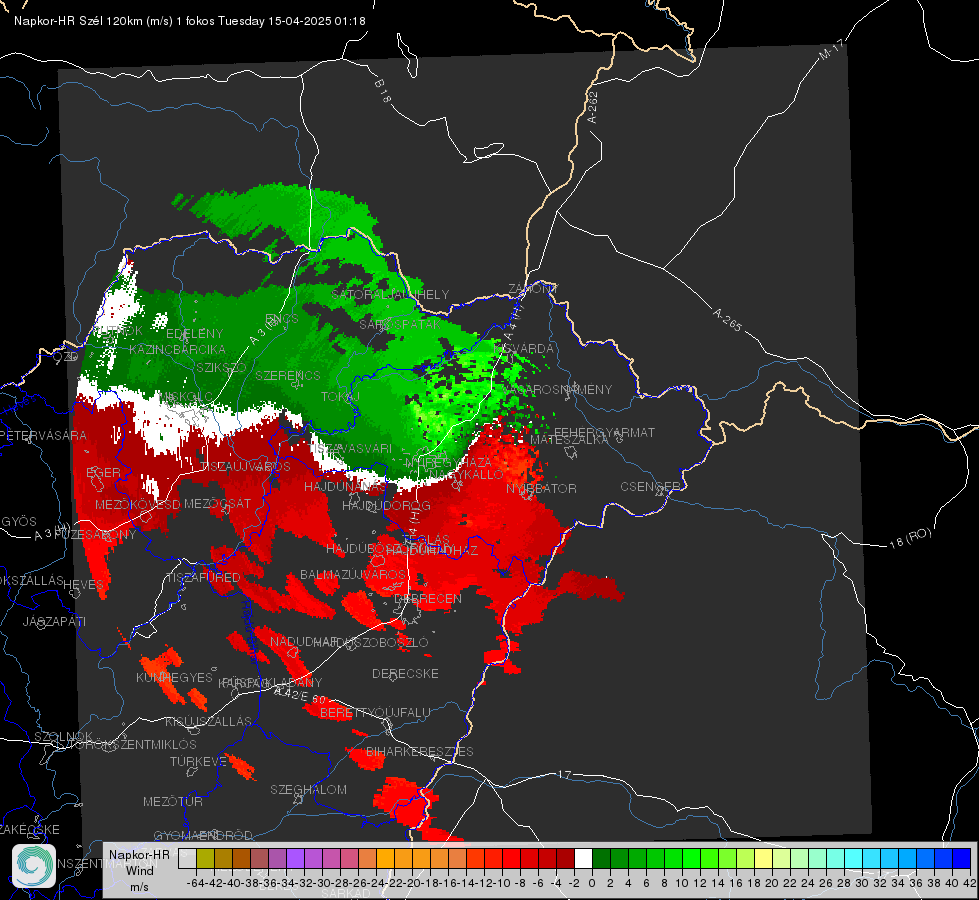Viewport: 979px width, 900px height.
Task: Click the title text 'Napkor-HR Szél 120km (m/s)'
Action: click(94, 21)
